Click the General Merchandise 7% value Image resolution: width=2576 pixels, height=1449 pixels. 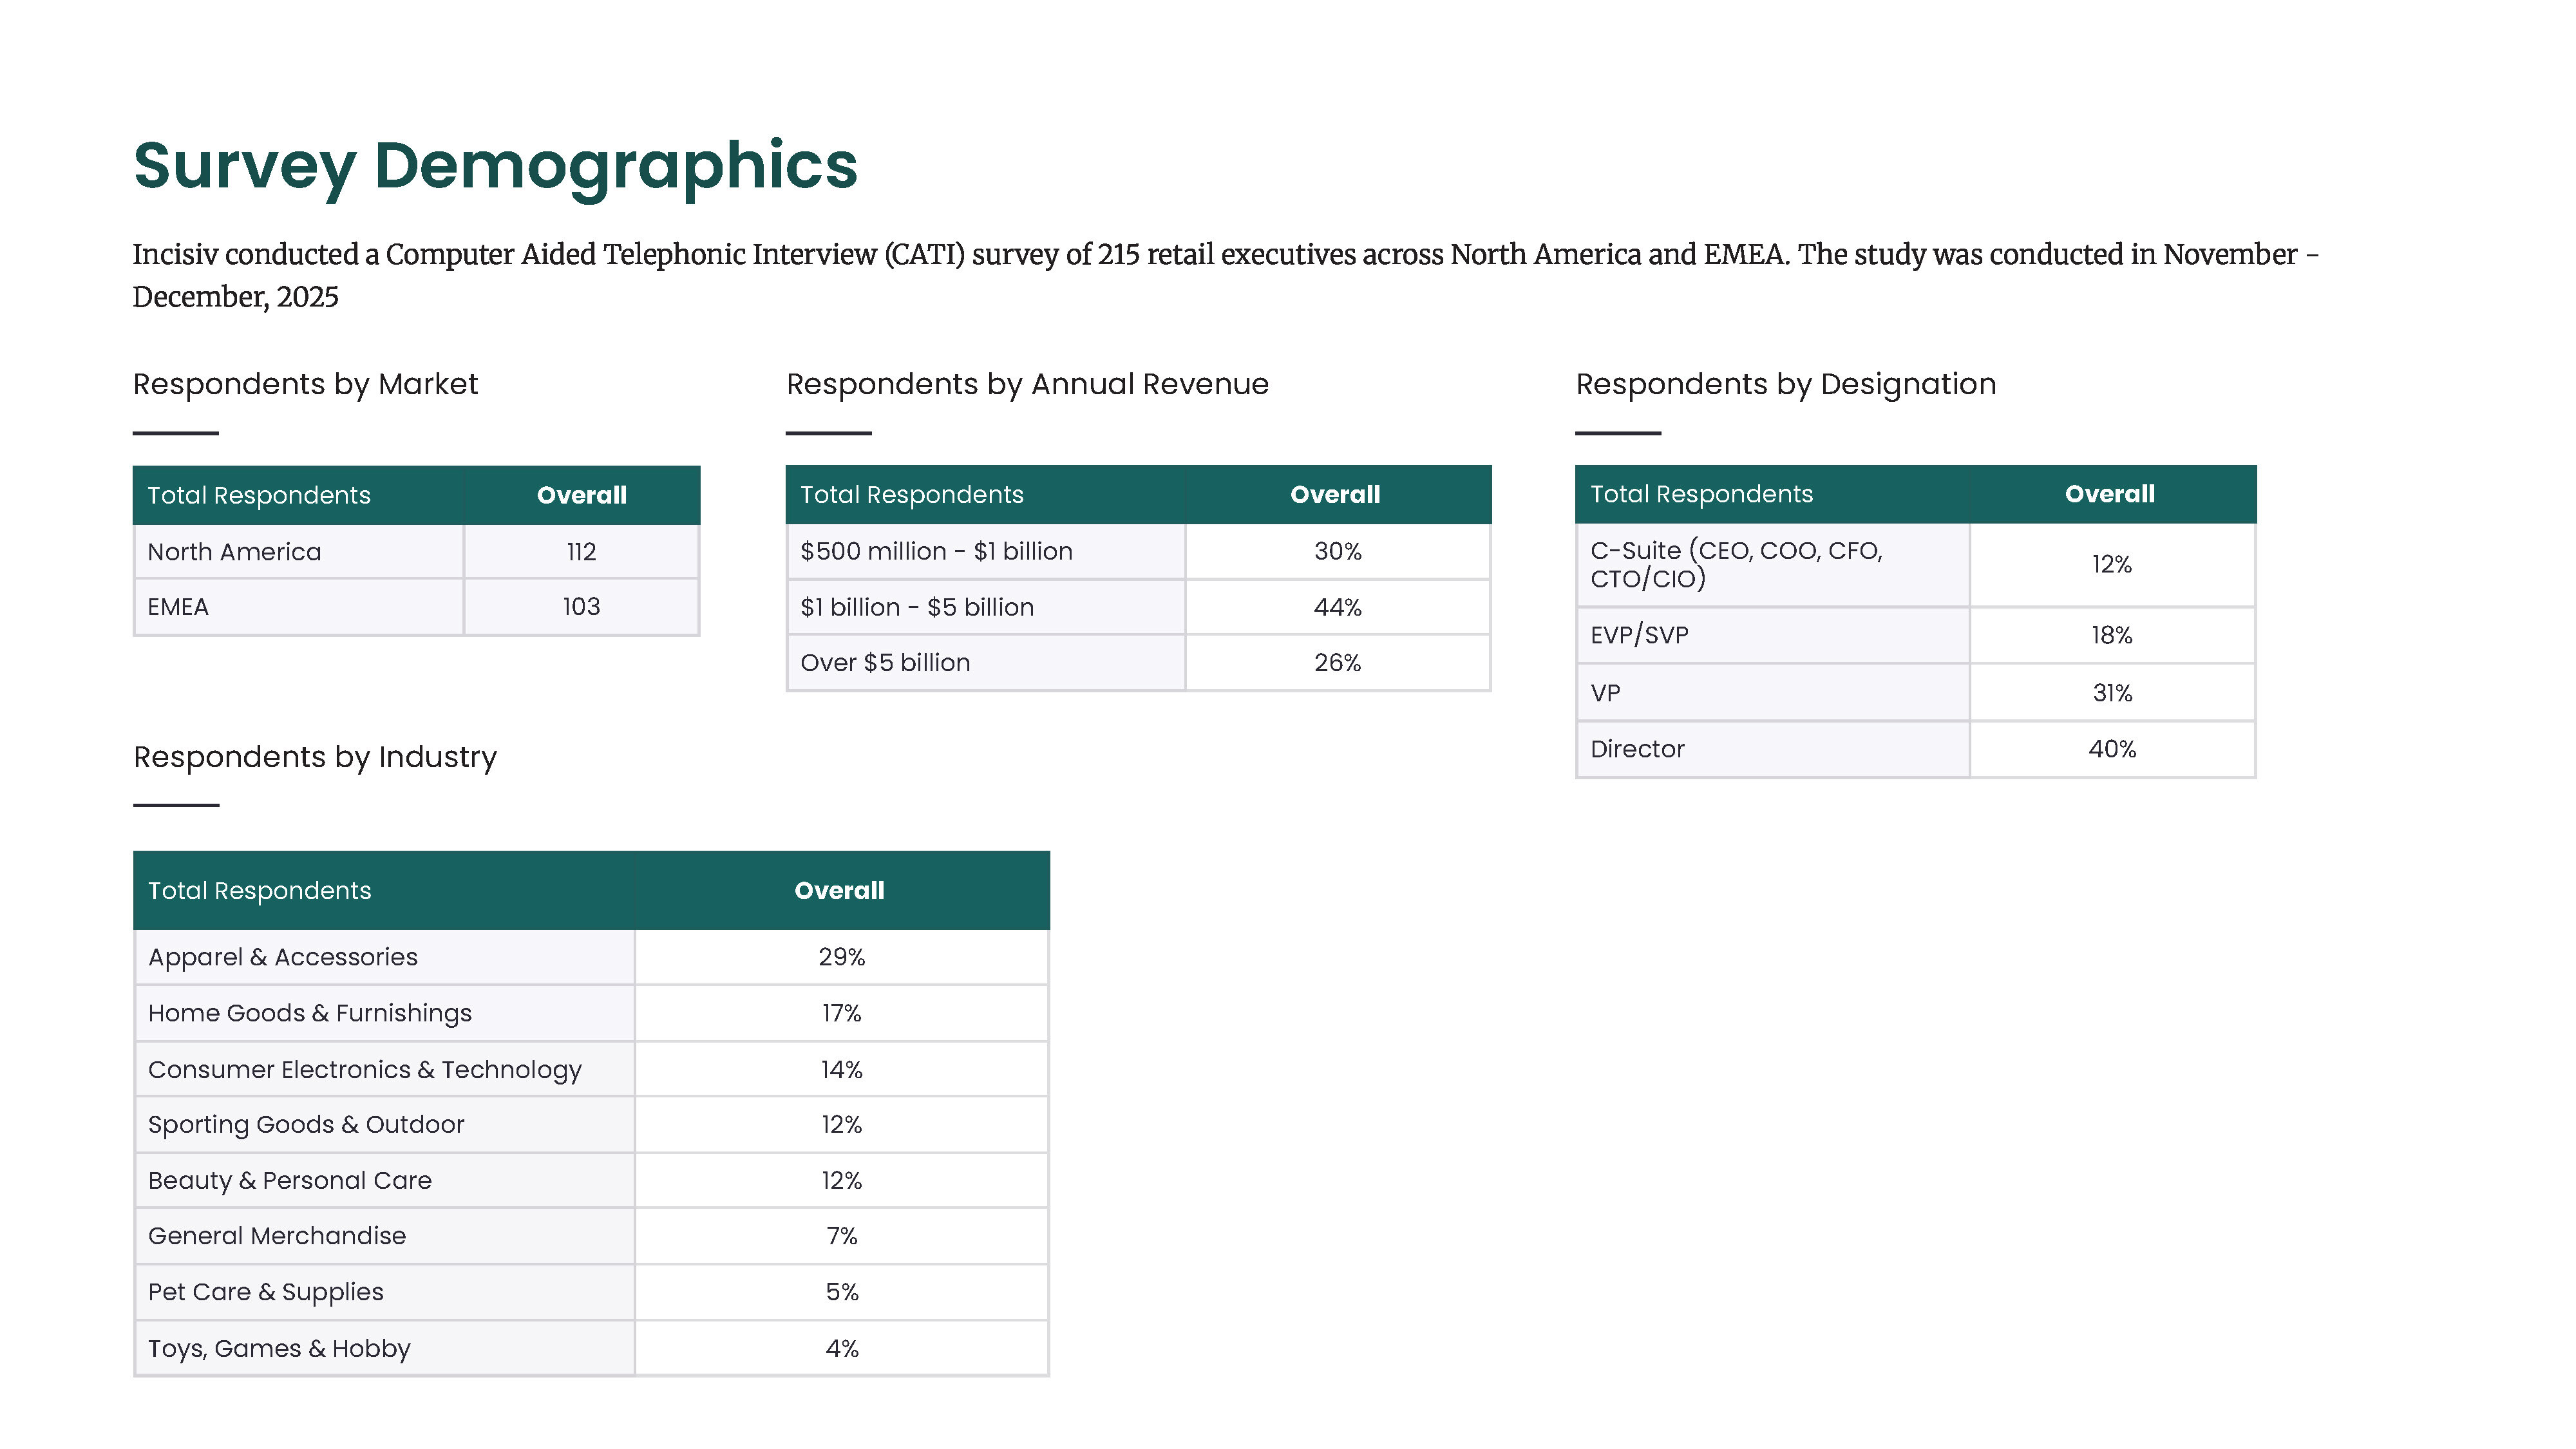coord(841,1237)
